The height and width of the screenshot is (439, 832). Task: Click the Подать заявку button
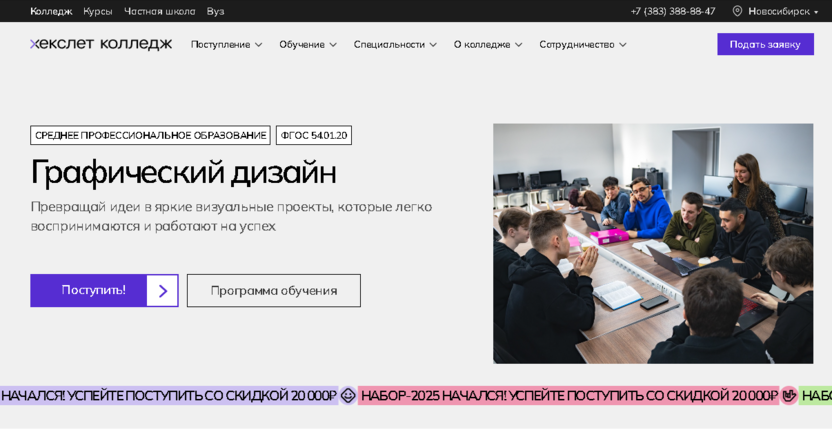point(765,44)
